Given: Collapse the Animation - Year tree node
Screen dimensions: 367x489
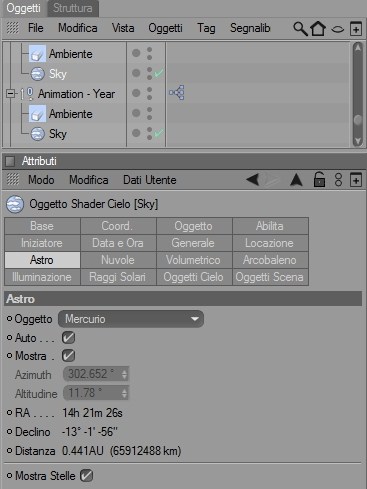Looking at the screenshot, I should tap(10, 94).
